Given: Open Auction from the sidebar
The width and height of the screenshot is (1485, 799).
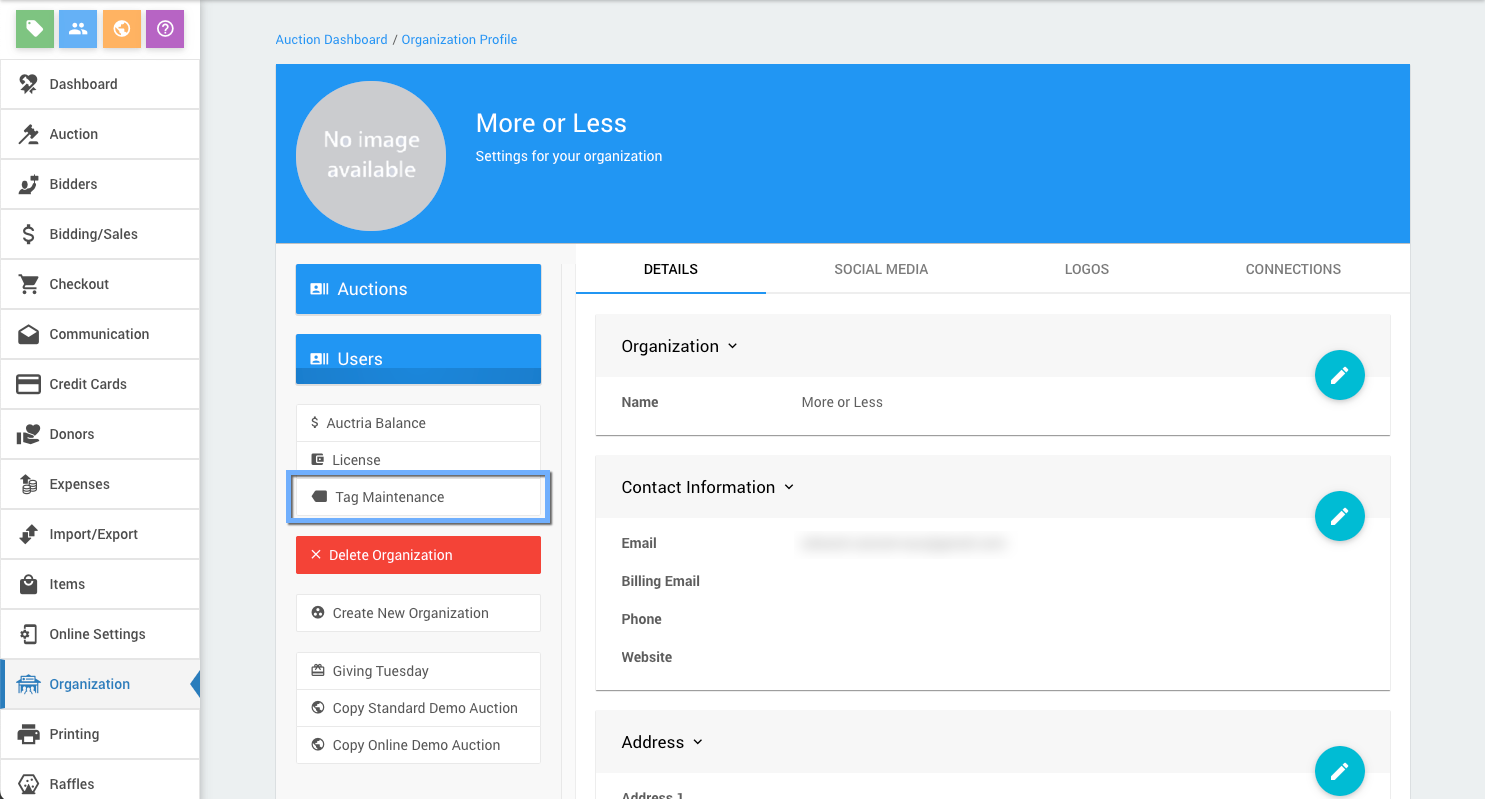Looking at the screenshot, I should click(x=74, y=134).
